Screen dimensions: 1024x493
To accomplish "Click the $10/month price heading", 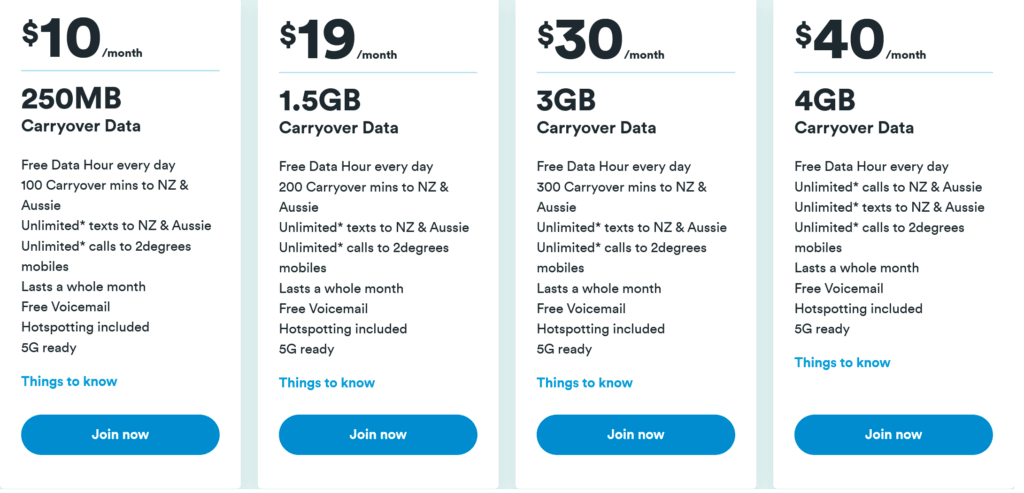I will (x=82, y=39).
